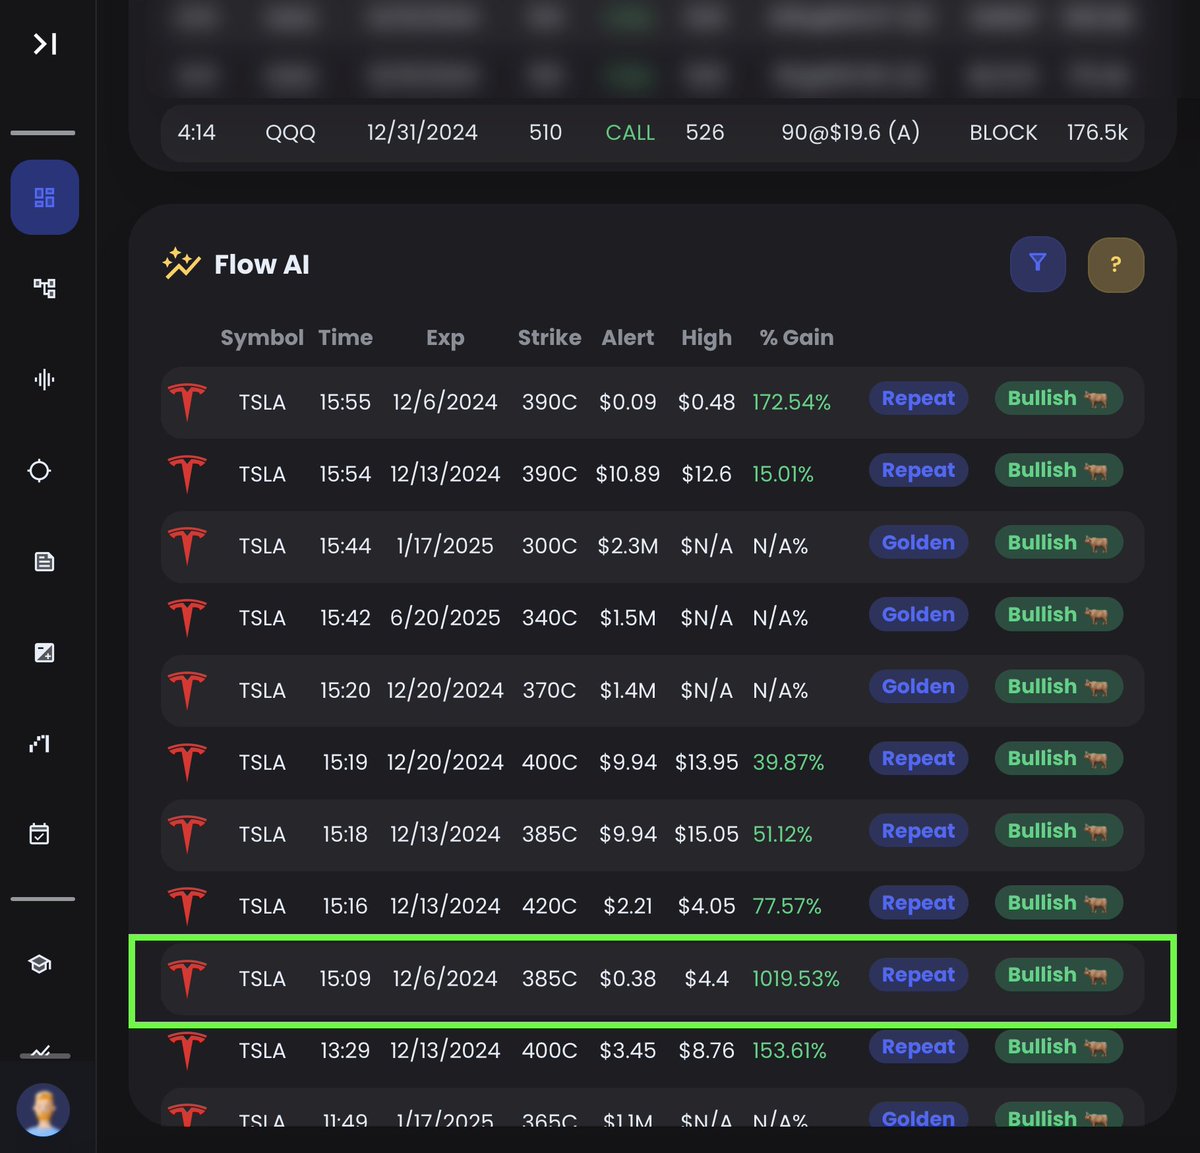Click the 172.54% gain value

tap(791, 402)
